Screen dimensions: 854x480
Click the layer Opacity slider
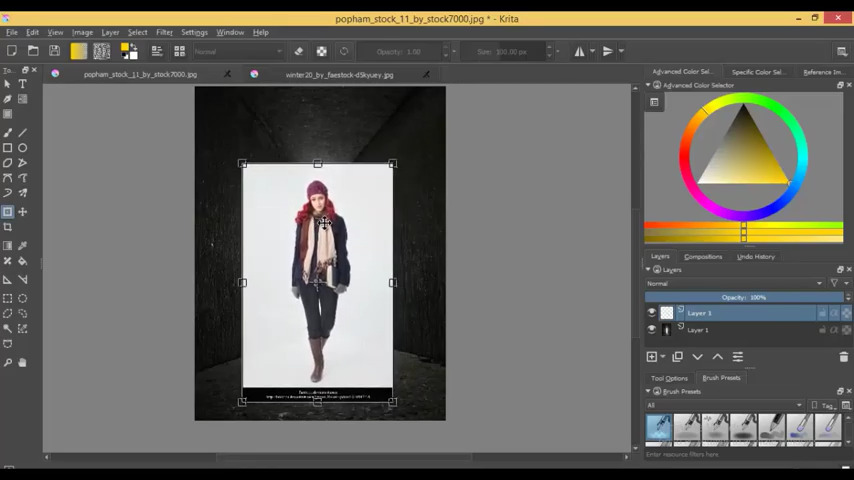click(744, 297)
